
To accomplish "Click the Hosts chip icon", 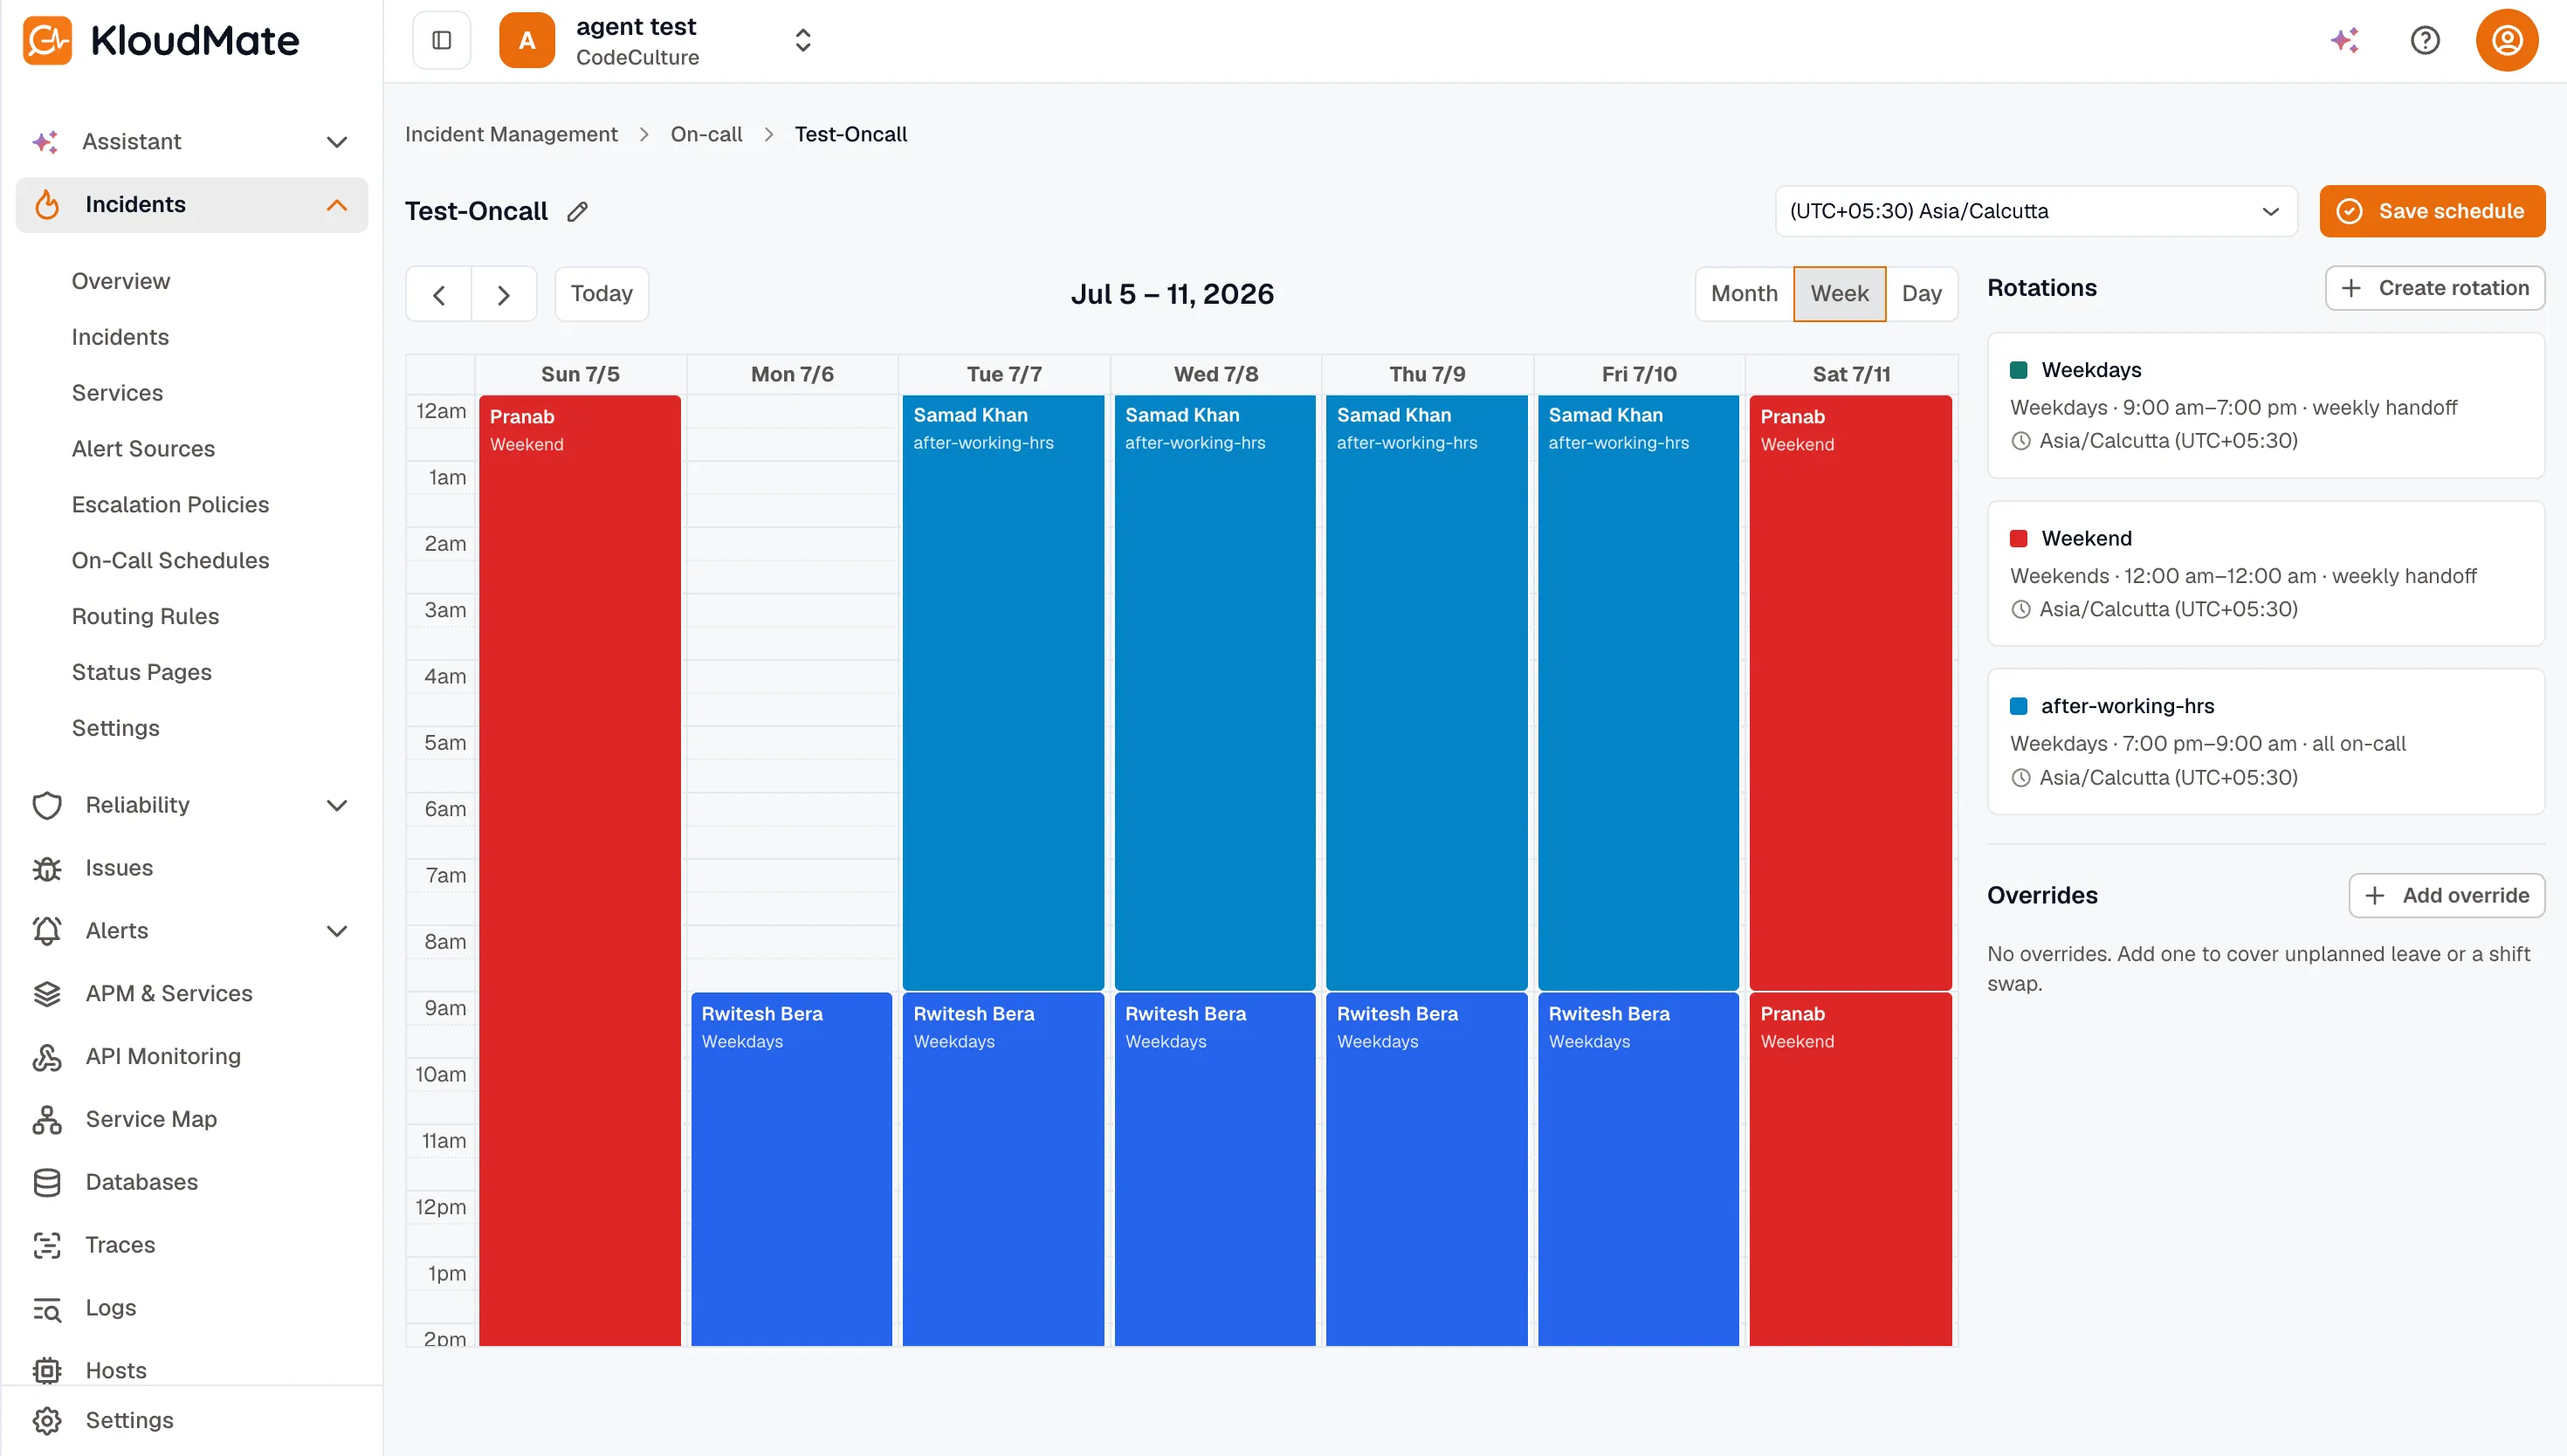I will (47, 1370).
